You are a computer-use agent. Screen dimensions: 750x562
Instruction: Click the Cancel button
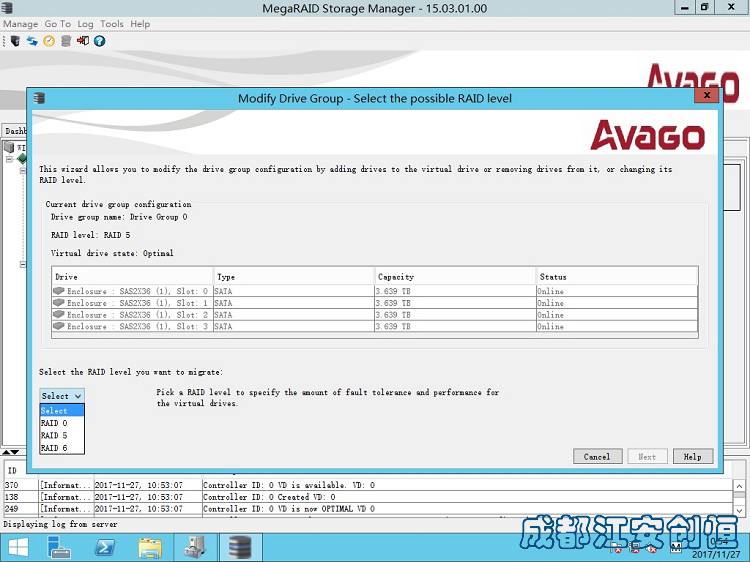[597, 456]
